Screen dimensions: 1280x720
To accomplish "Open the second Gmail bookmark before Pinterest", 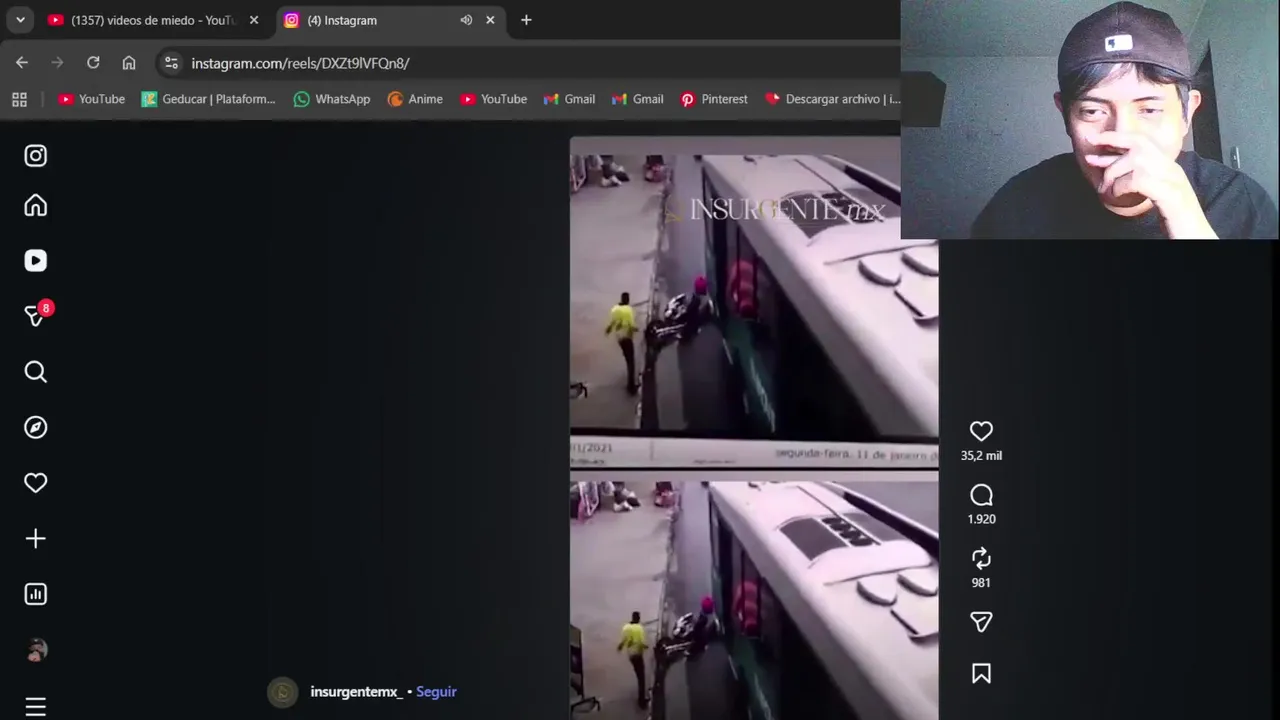I will coord(637,99).
